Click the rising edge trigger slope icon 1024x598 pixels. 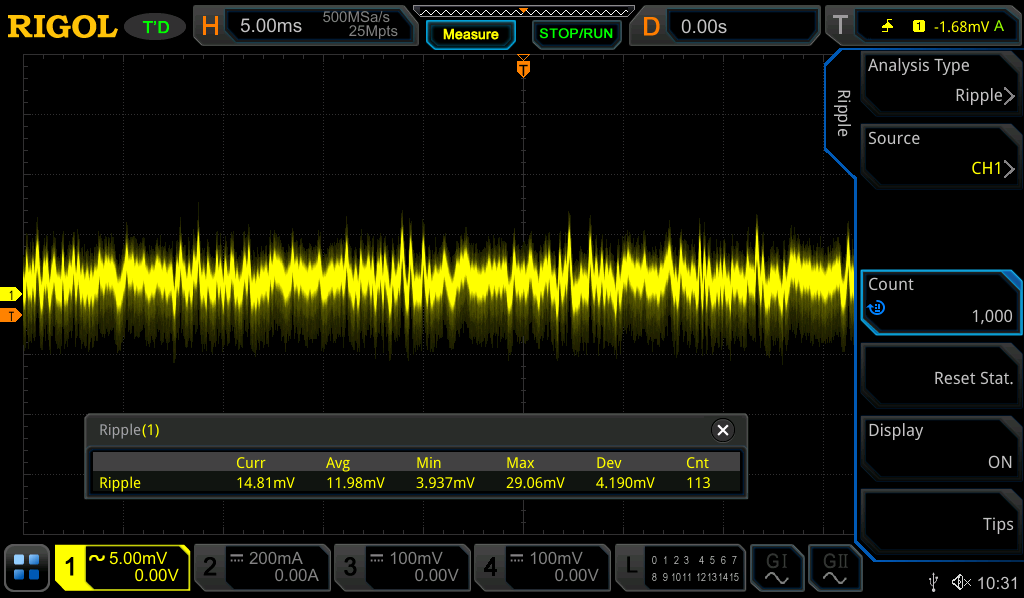pos(887,26)
